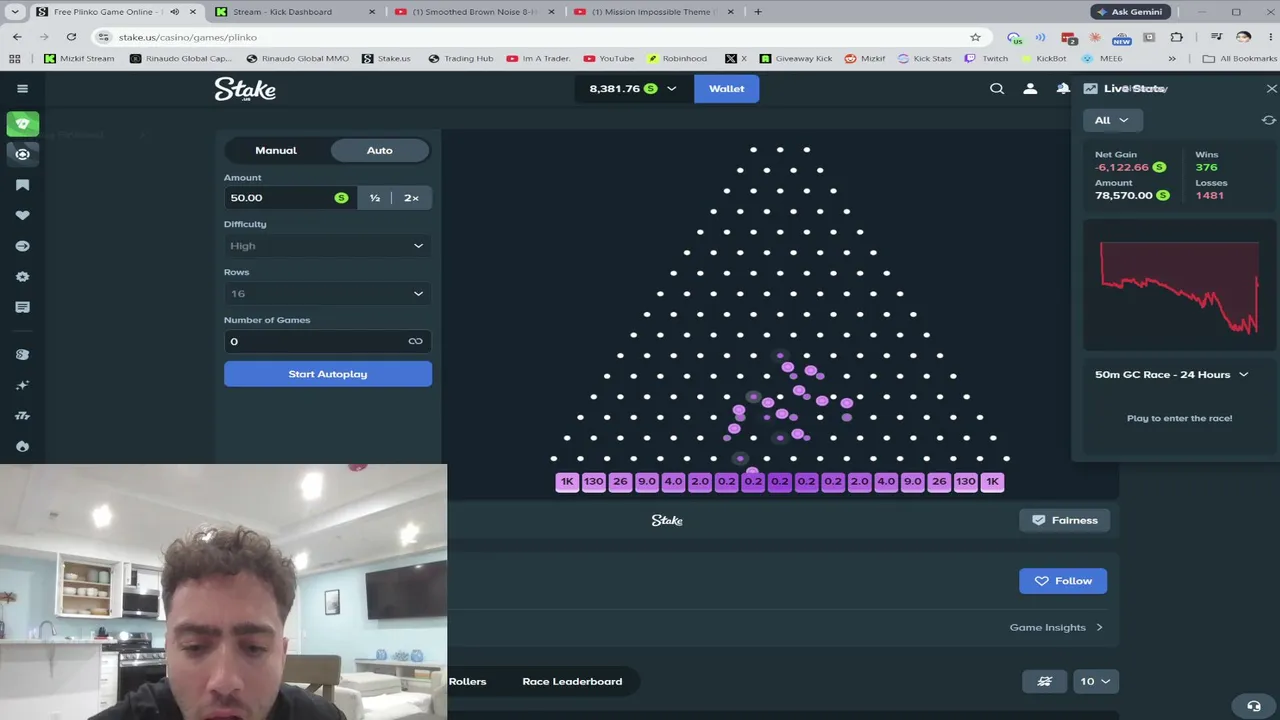
Task: Click the Amount input field
Action: pyautogui.click(x=290, y=198)
